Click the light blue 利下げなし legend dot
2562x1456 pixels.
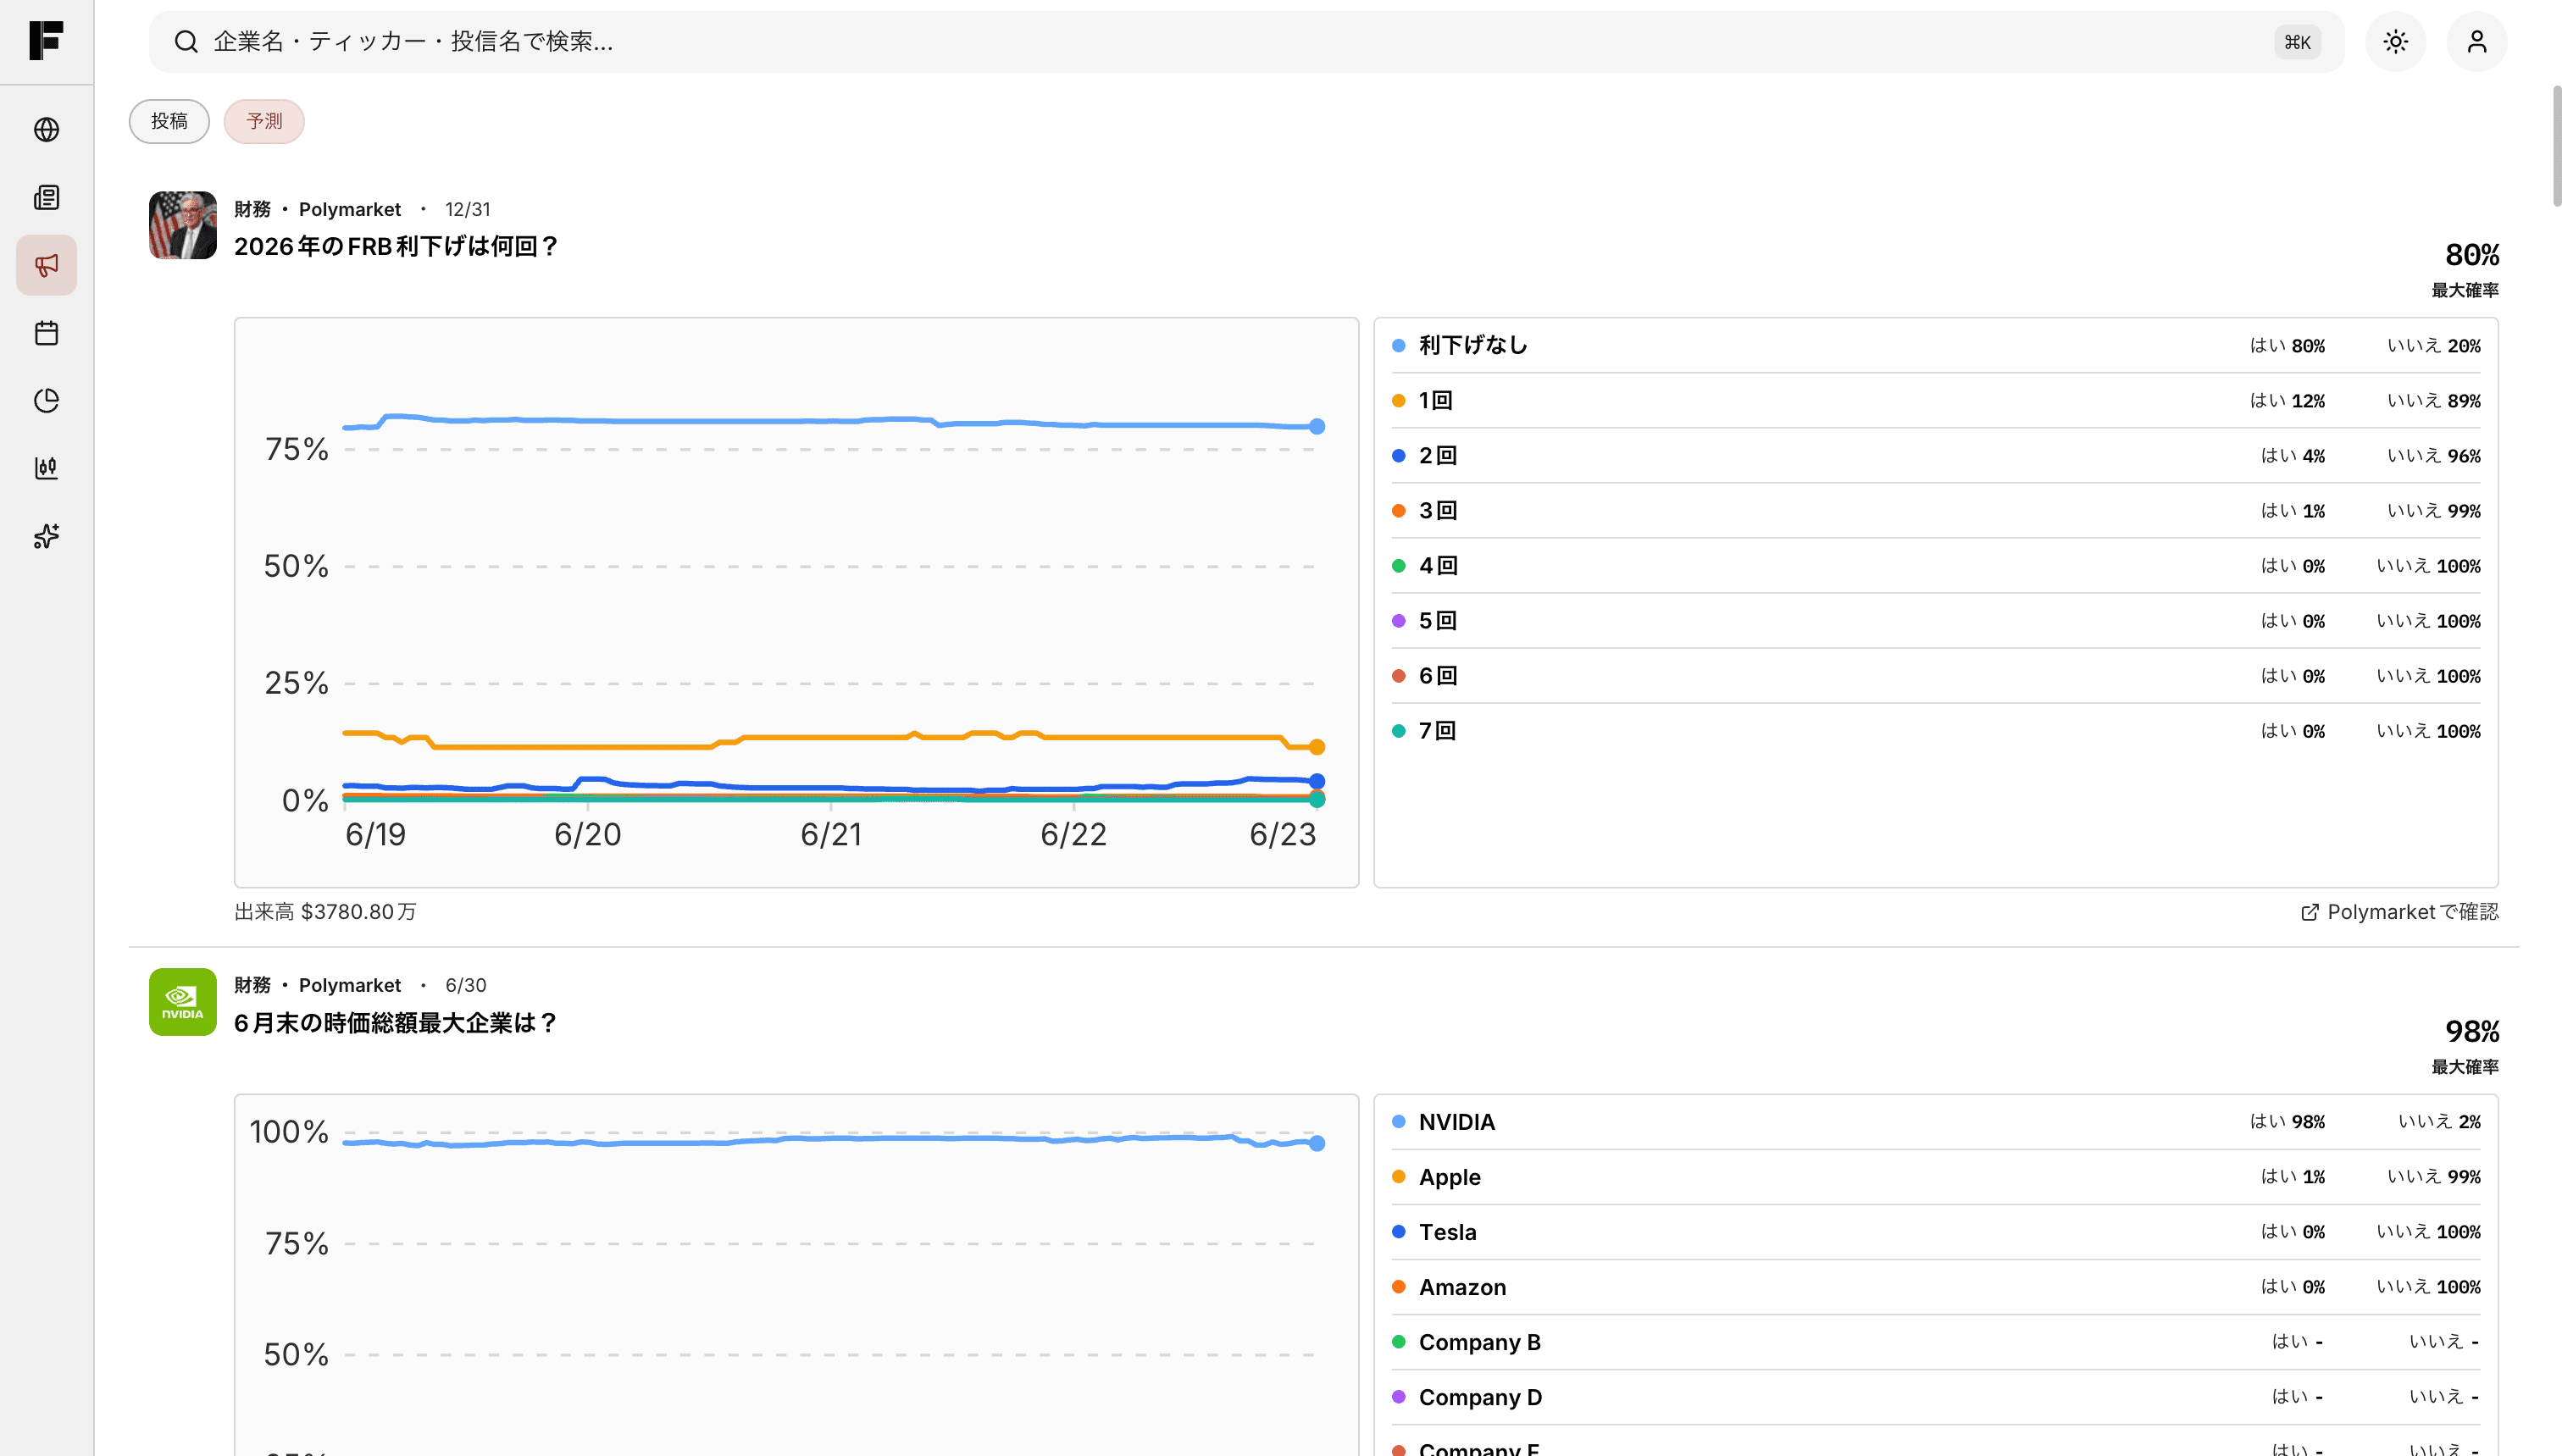coord(1398,345)
